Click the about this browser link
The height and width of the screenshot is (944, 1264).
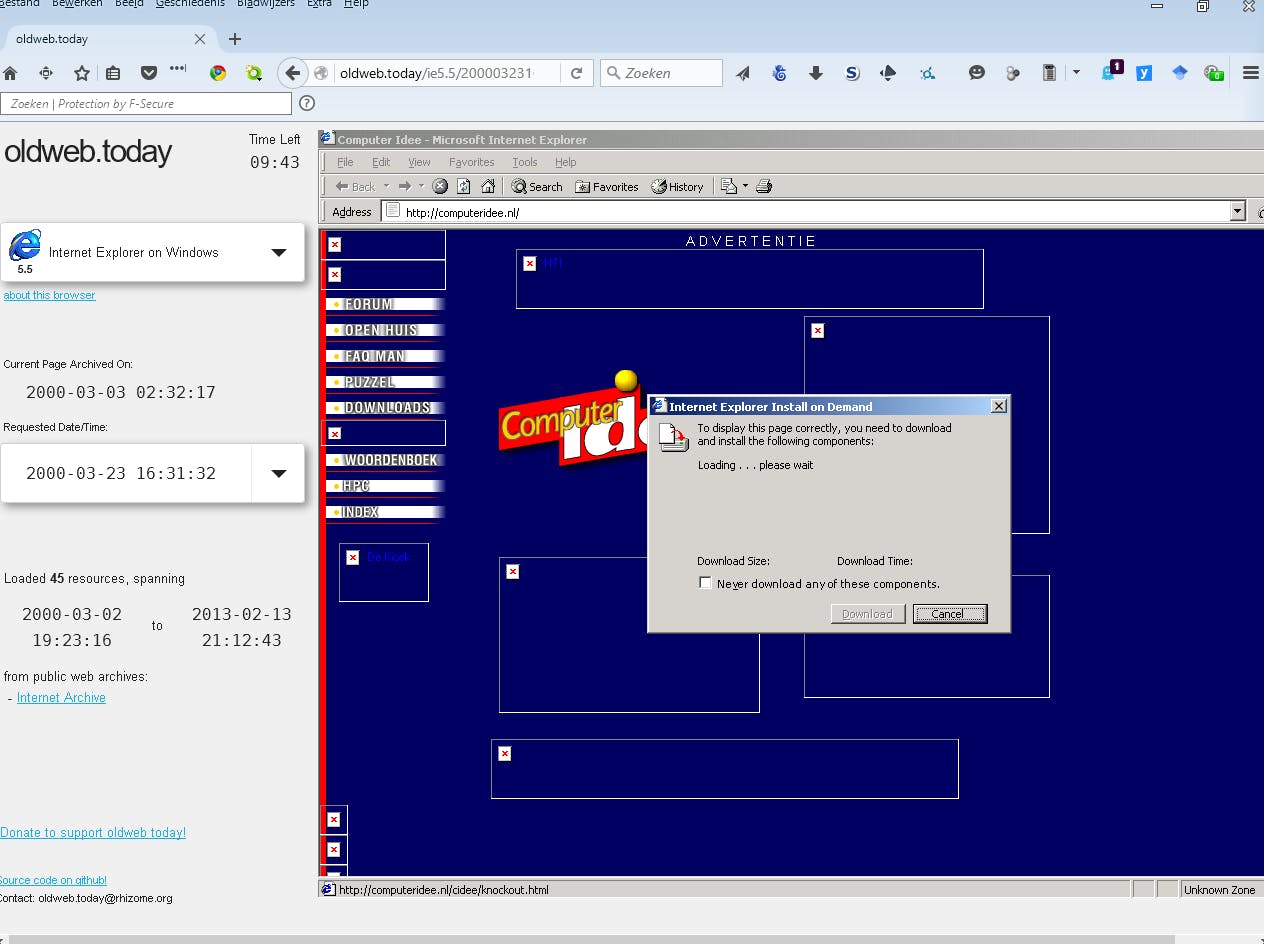pos(49,295)
